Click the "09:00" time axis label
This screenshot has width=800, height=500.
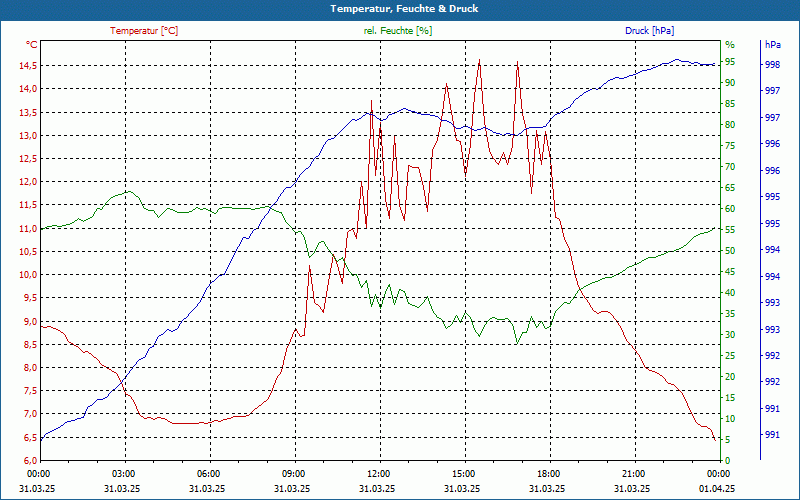point(292,474)
